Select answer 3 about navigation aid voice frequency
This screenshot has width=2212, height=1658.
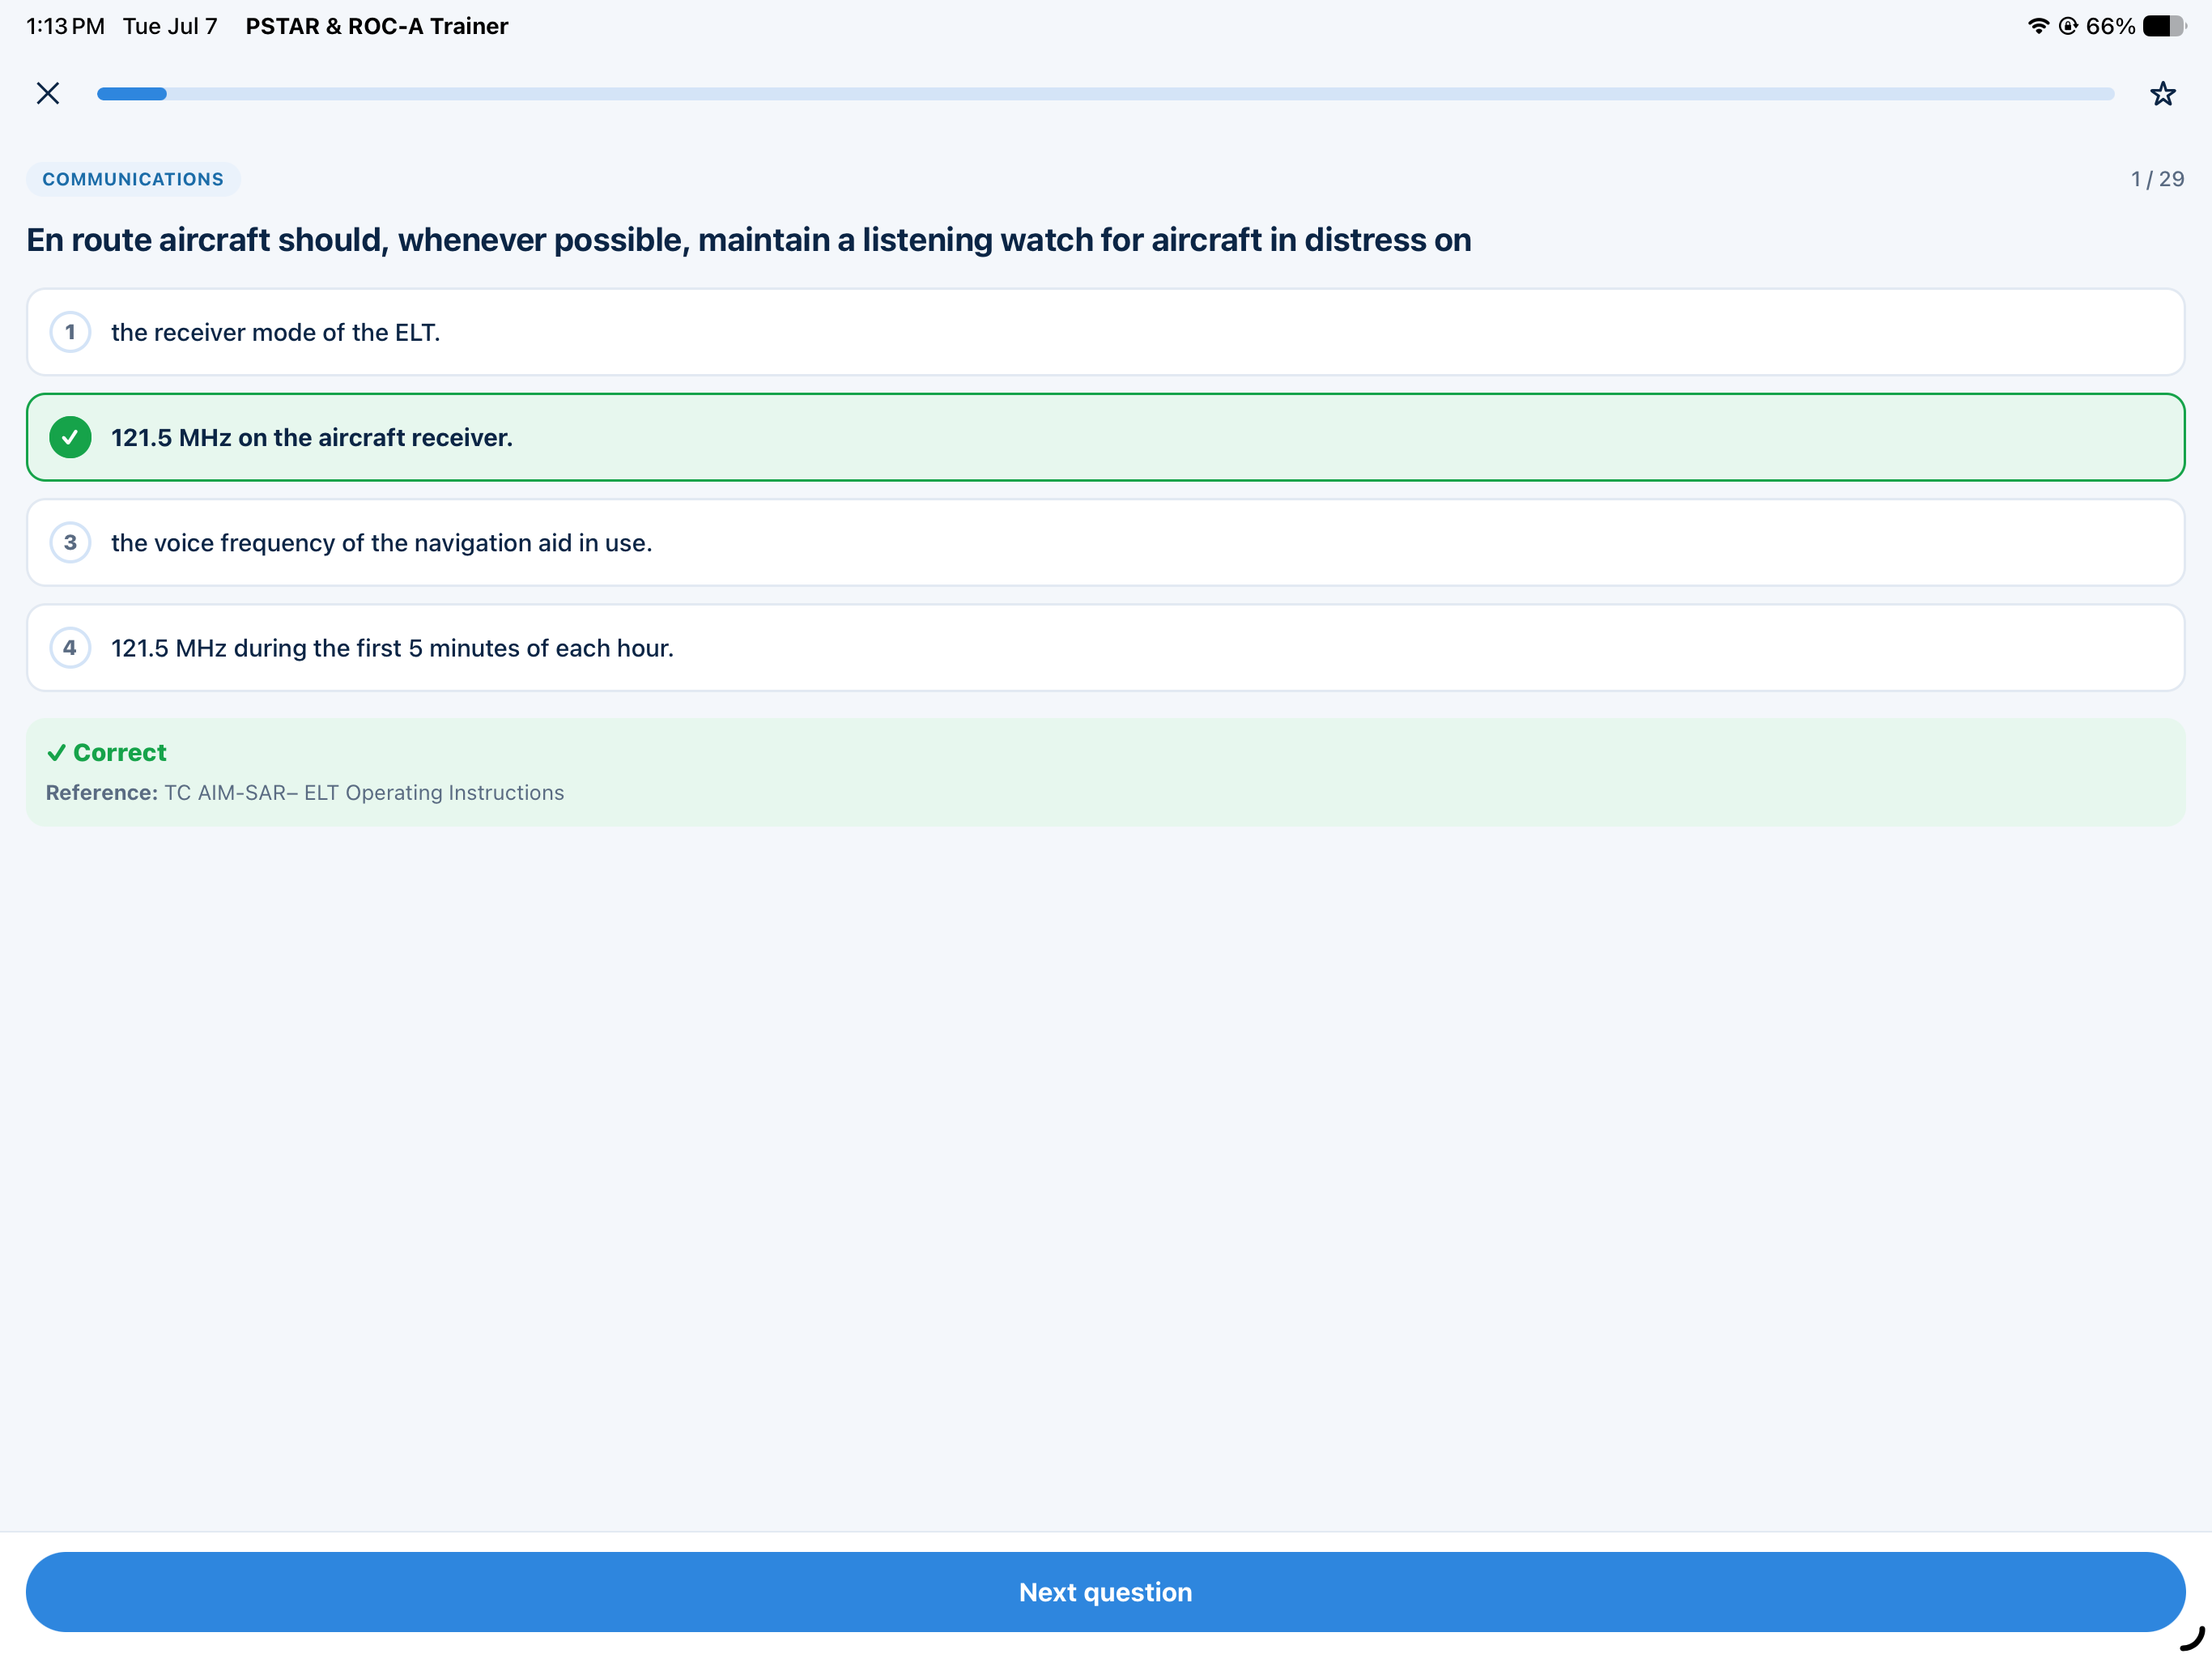(1105, 542)
